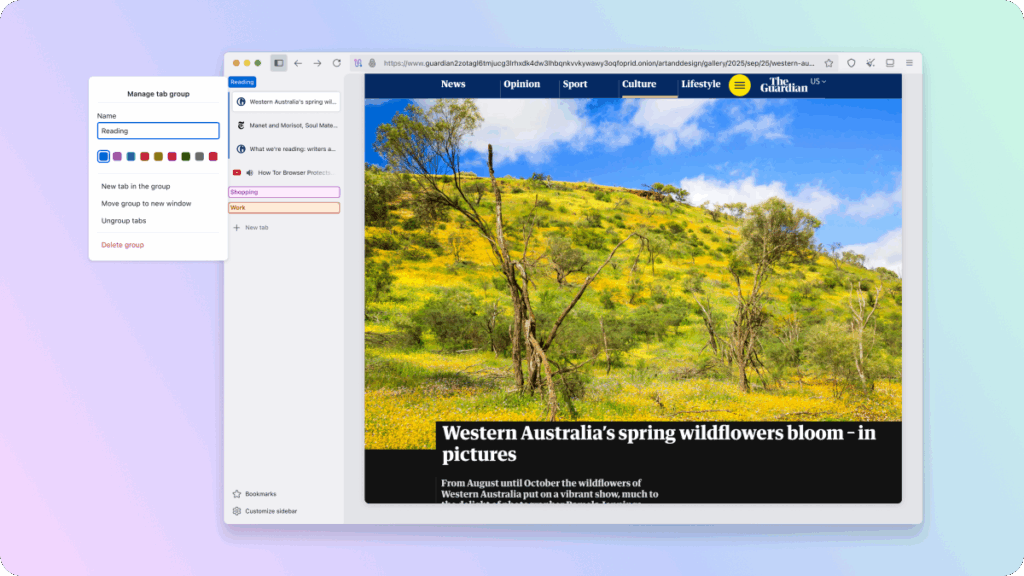This screenshot has height=576, width=1024.
Task: Click Delete group in the dialog
Action: 121,244
